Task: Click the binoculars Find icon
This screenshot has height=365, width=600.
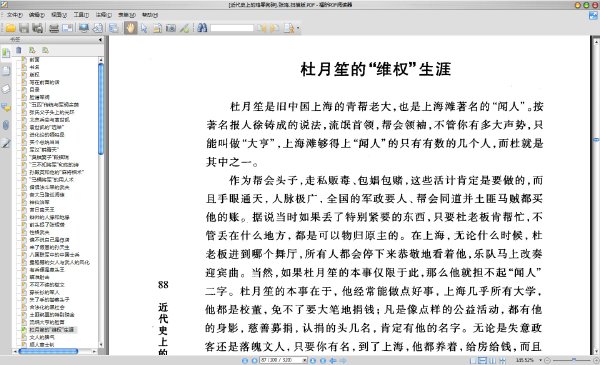Action: 202,28
